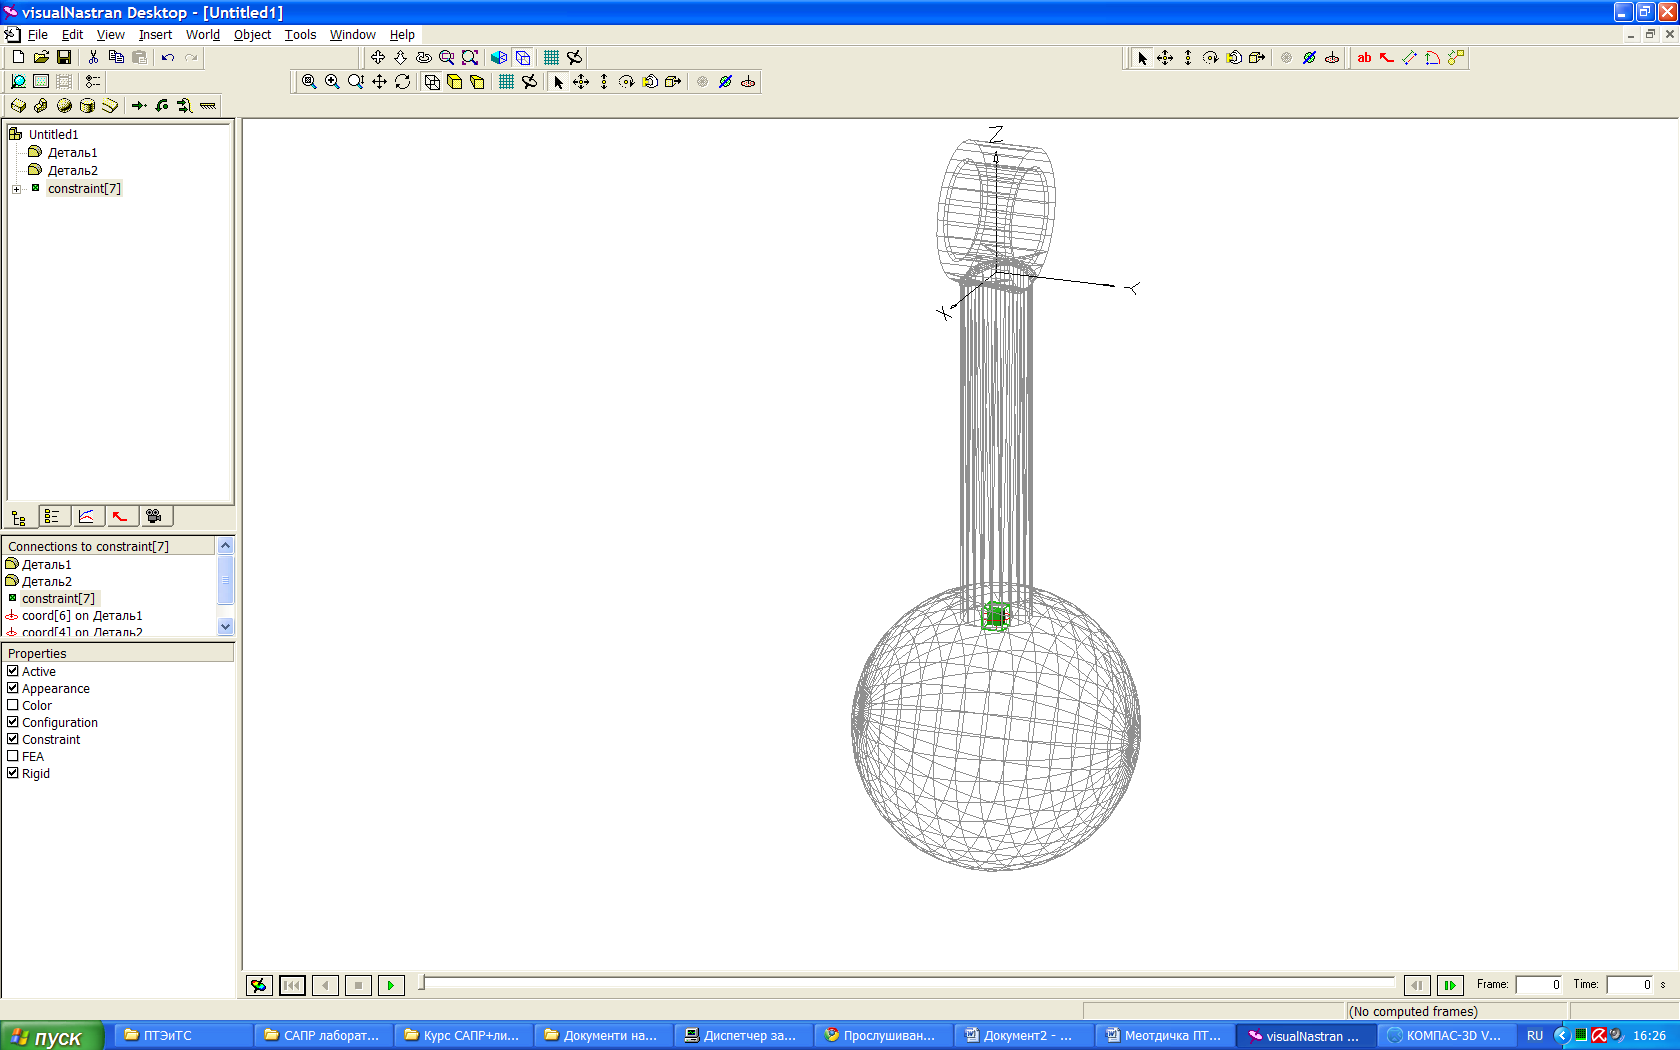The width and height of the screenshot is (1680, 1050).
Task: Open the Insert menu
Action: coord(155,34)
